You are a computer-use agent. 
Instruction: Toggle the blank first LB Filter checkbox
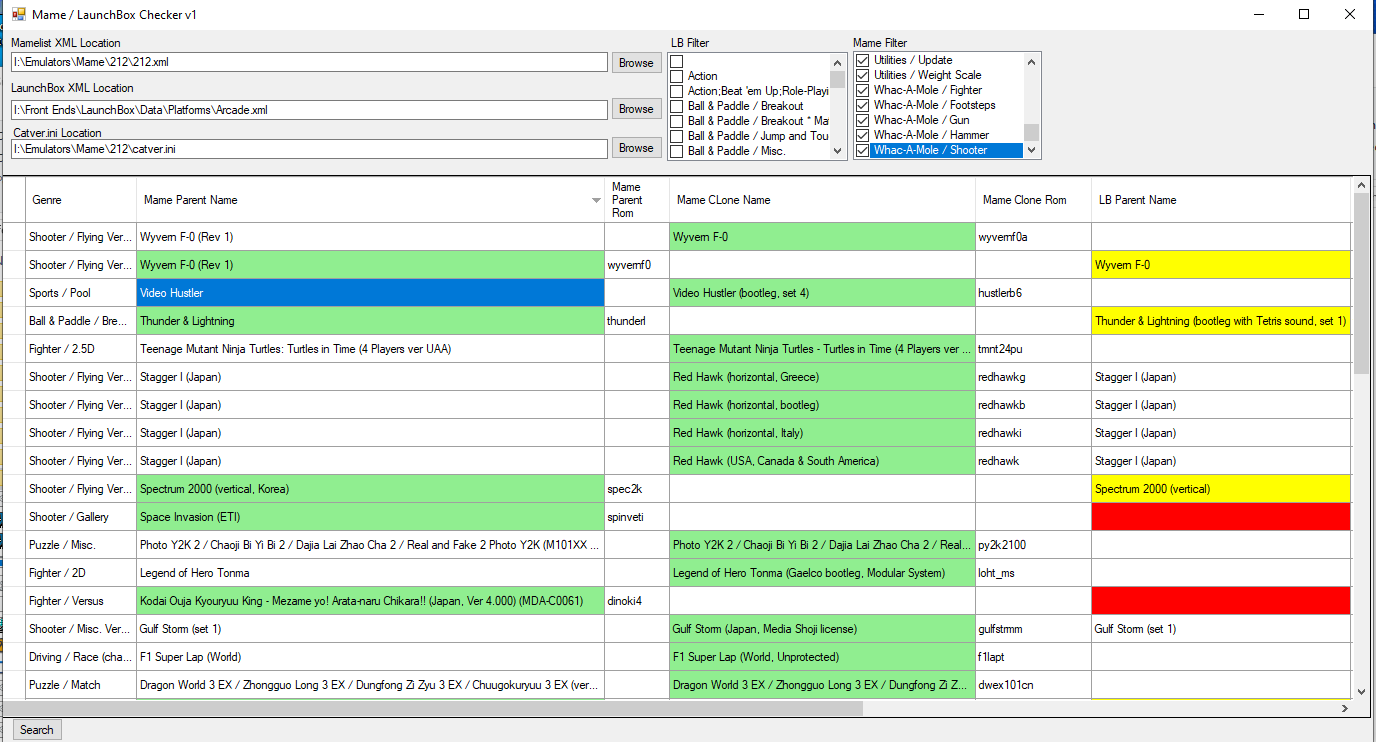click(677, 61)
